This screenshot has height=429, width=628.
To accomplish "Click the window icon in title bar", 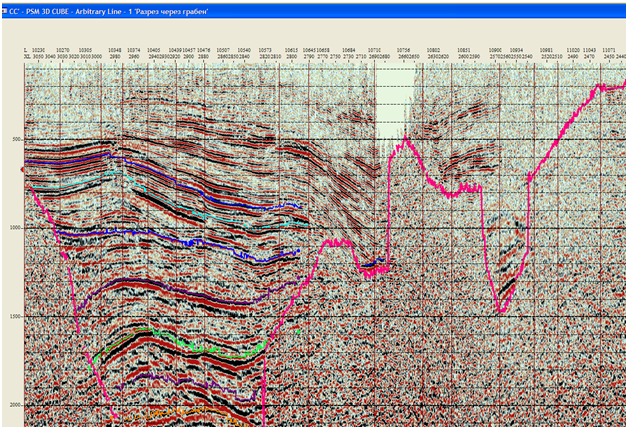I will (5, 12).
